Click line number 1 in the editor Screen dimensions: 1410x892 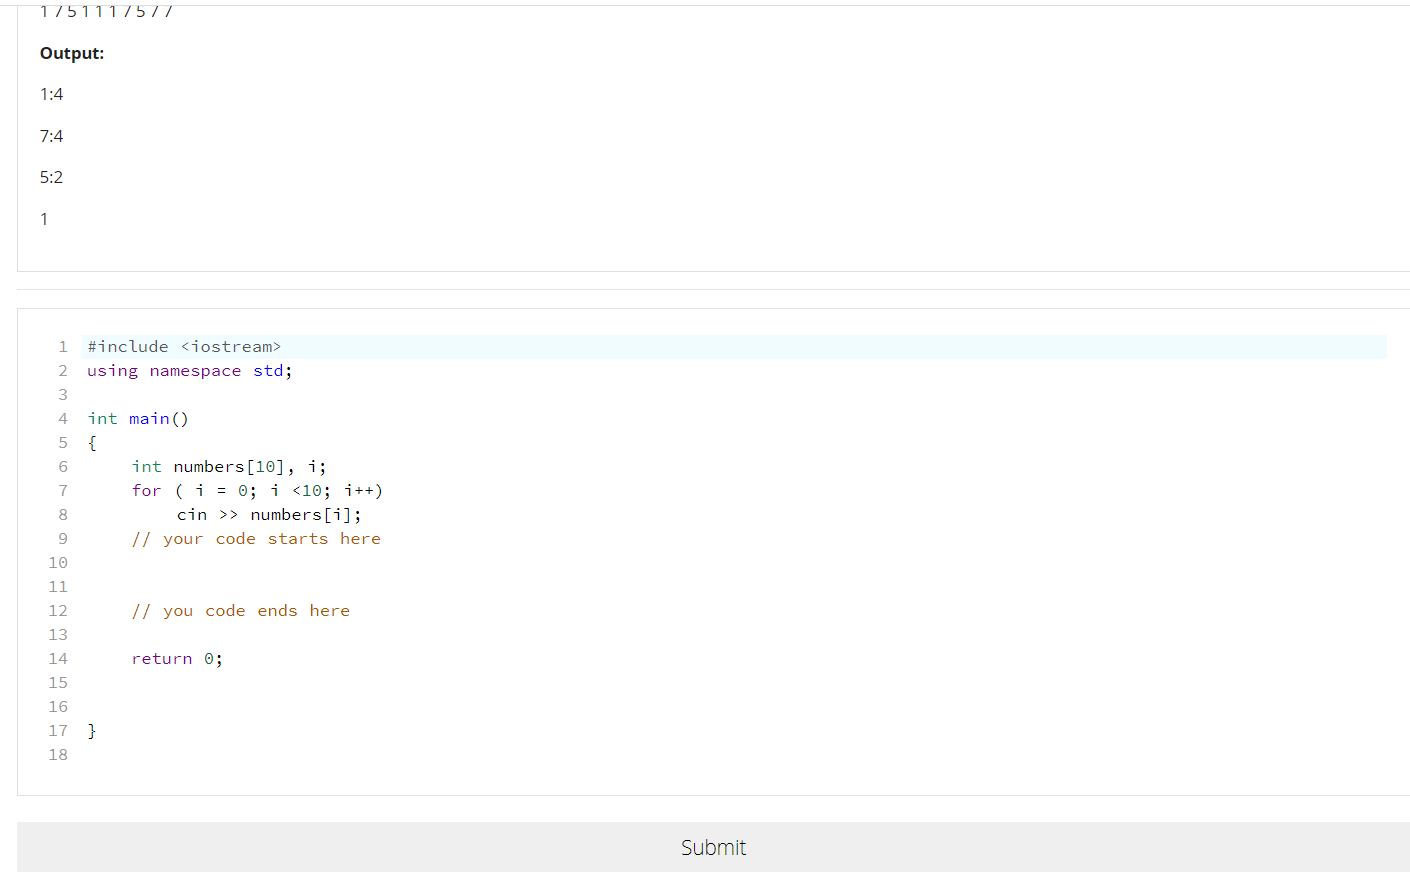pos(62,346)
